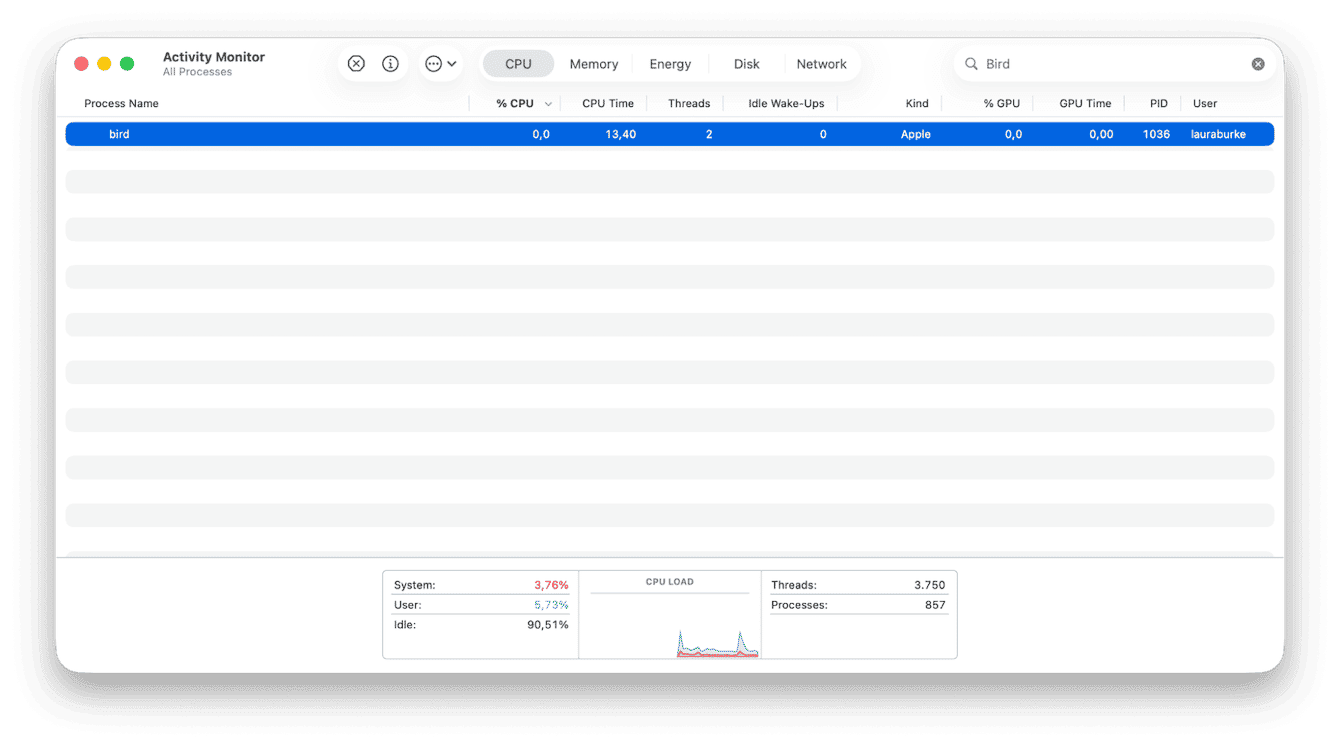Show info for the bird process

(x=390, y=63)
